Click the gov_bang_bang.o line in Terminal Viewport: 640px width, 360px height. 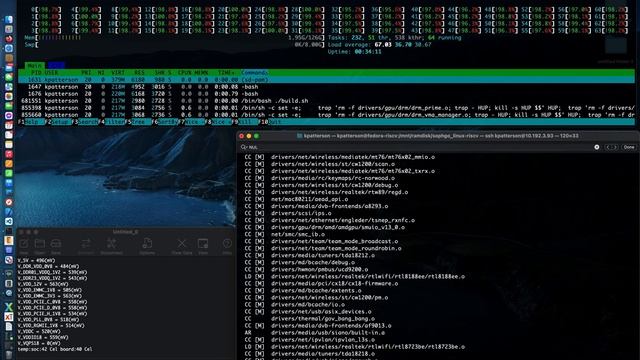(x=309, y=318)
